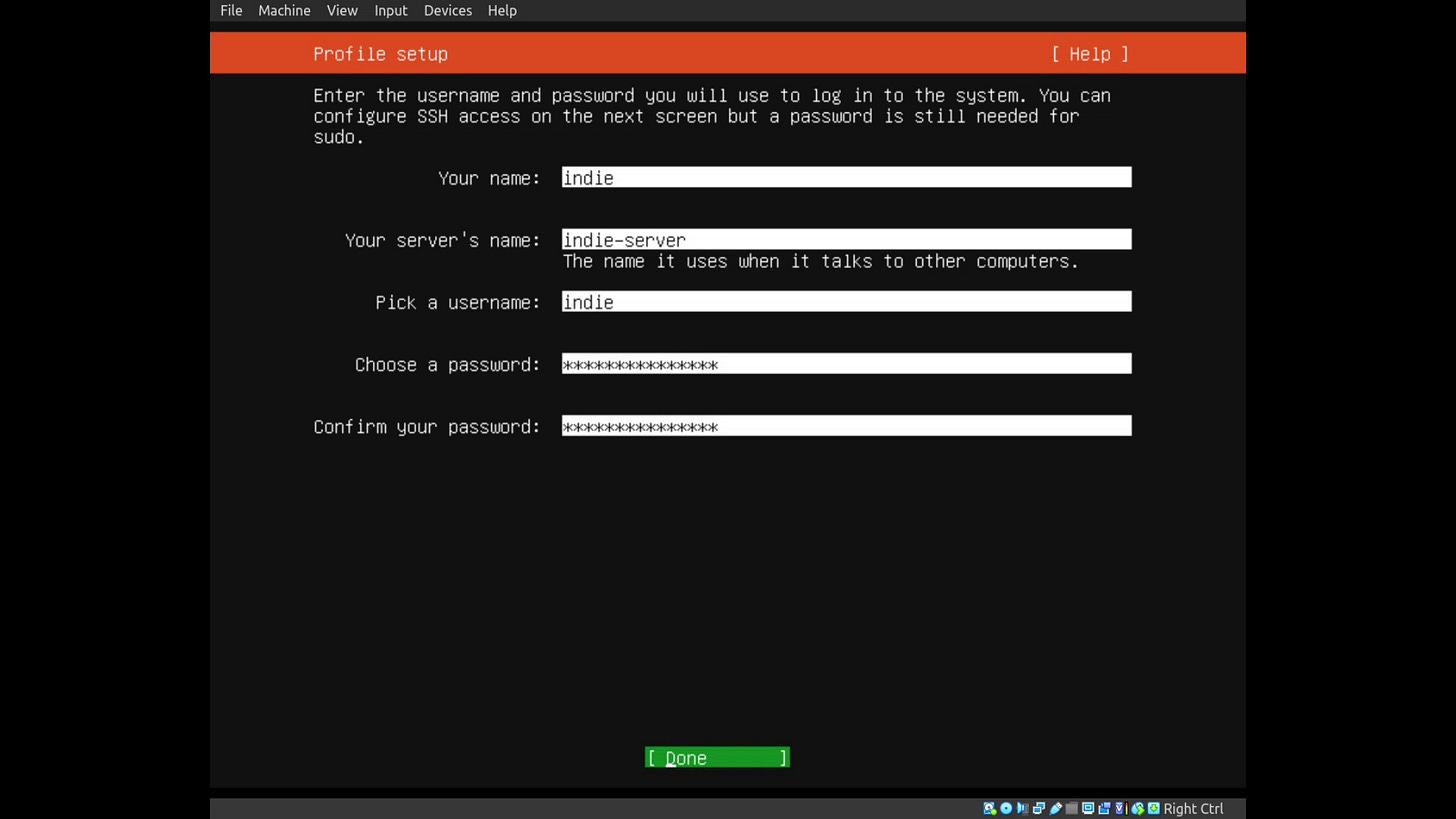Screen dimensions: 1456x819
Task: Open the Machine menu
Action: pyautogui.click(x=284, y=10)
